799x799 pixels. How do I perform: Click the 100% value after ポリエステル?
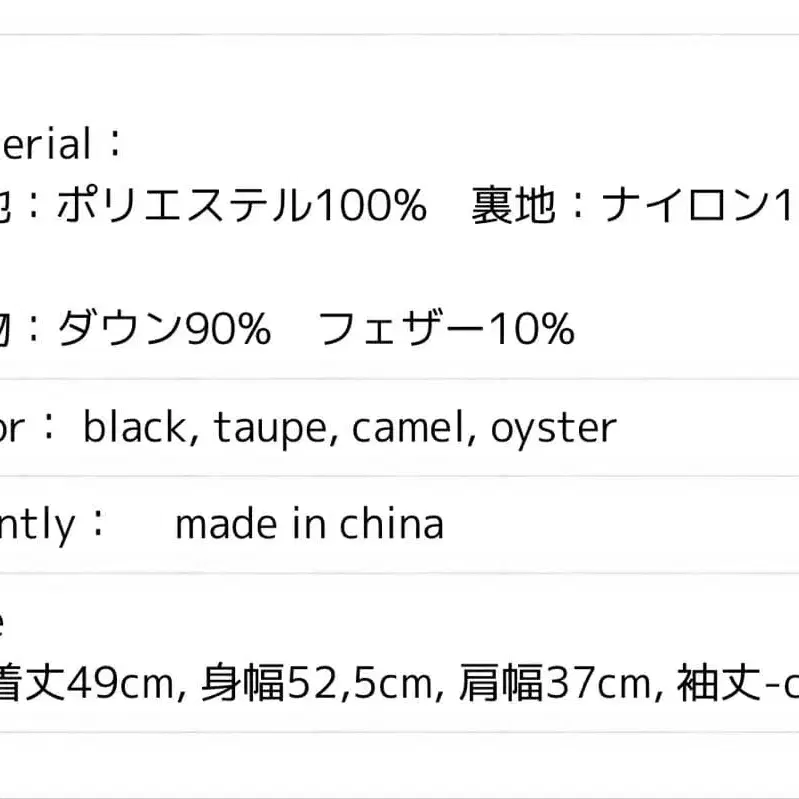coord(366,207)
